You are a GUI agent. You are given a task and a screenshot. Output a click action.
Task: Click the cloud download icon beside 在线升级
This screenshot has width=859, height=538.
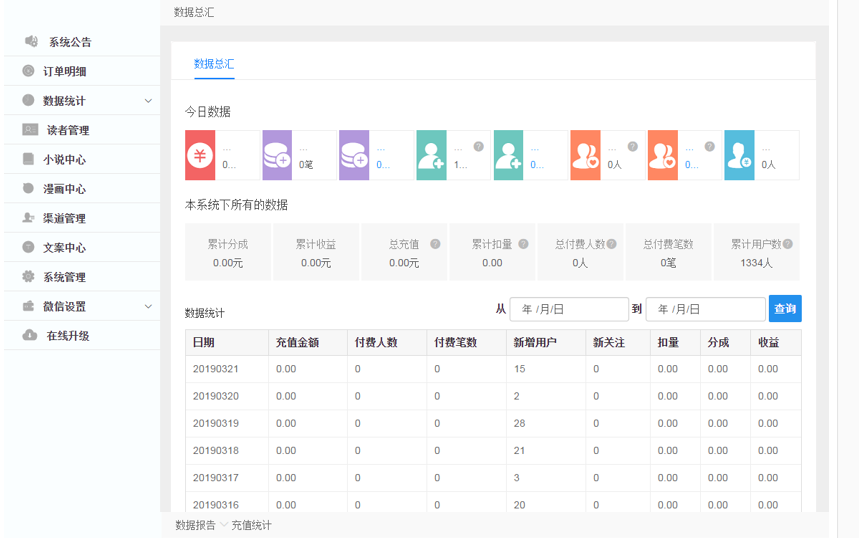point(29,336)
